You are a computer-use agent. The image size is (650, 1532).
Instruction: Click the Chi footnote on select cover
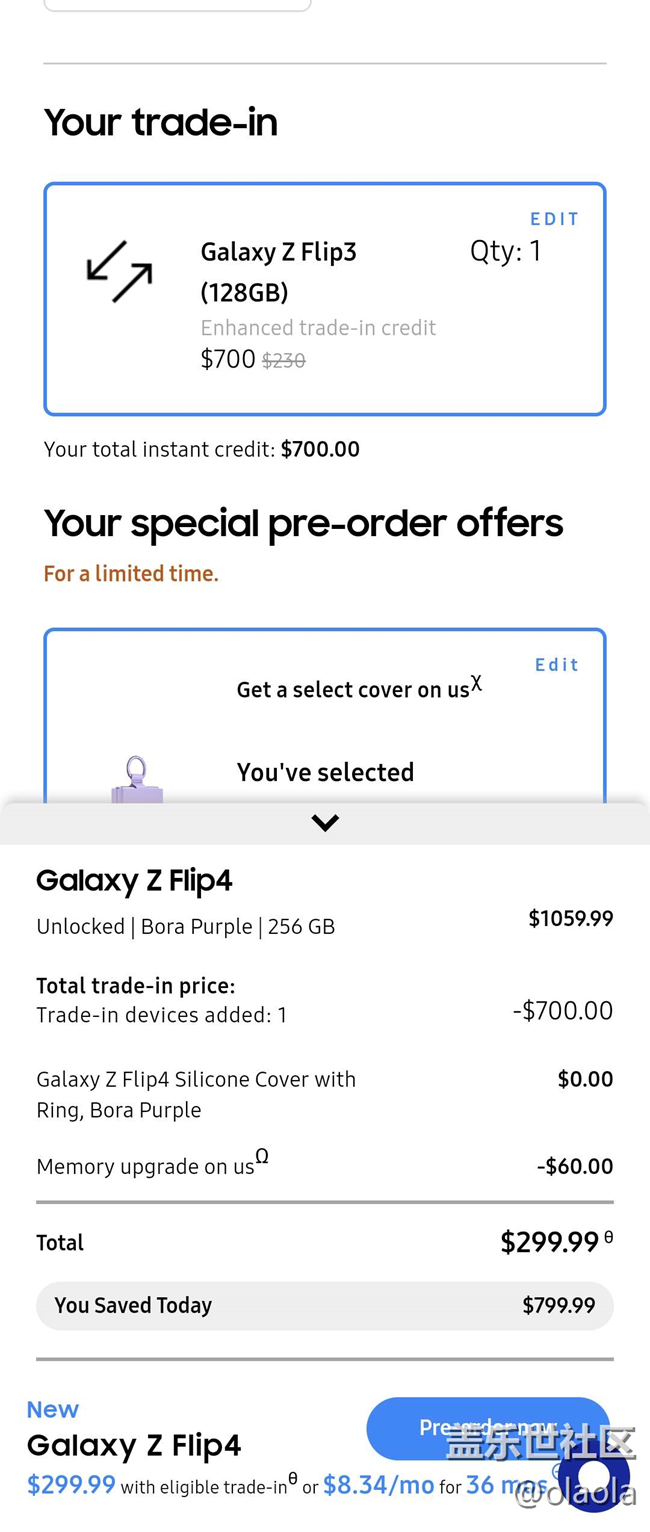[x=477, y=683]
